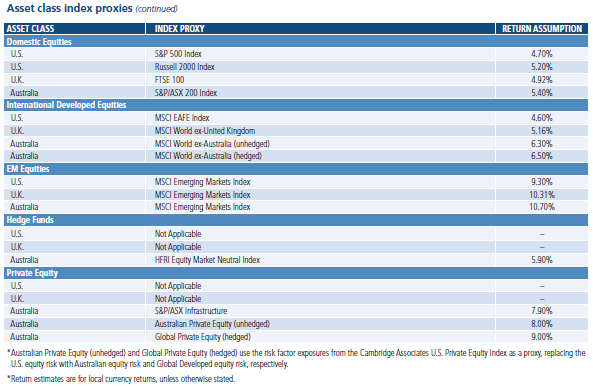Click the Hedge Funds section header
This screenshot has width=593, height=388.
click(296, 220)
